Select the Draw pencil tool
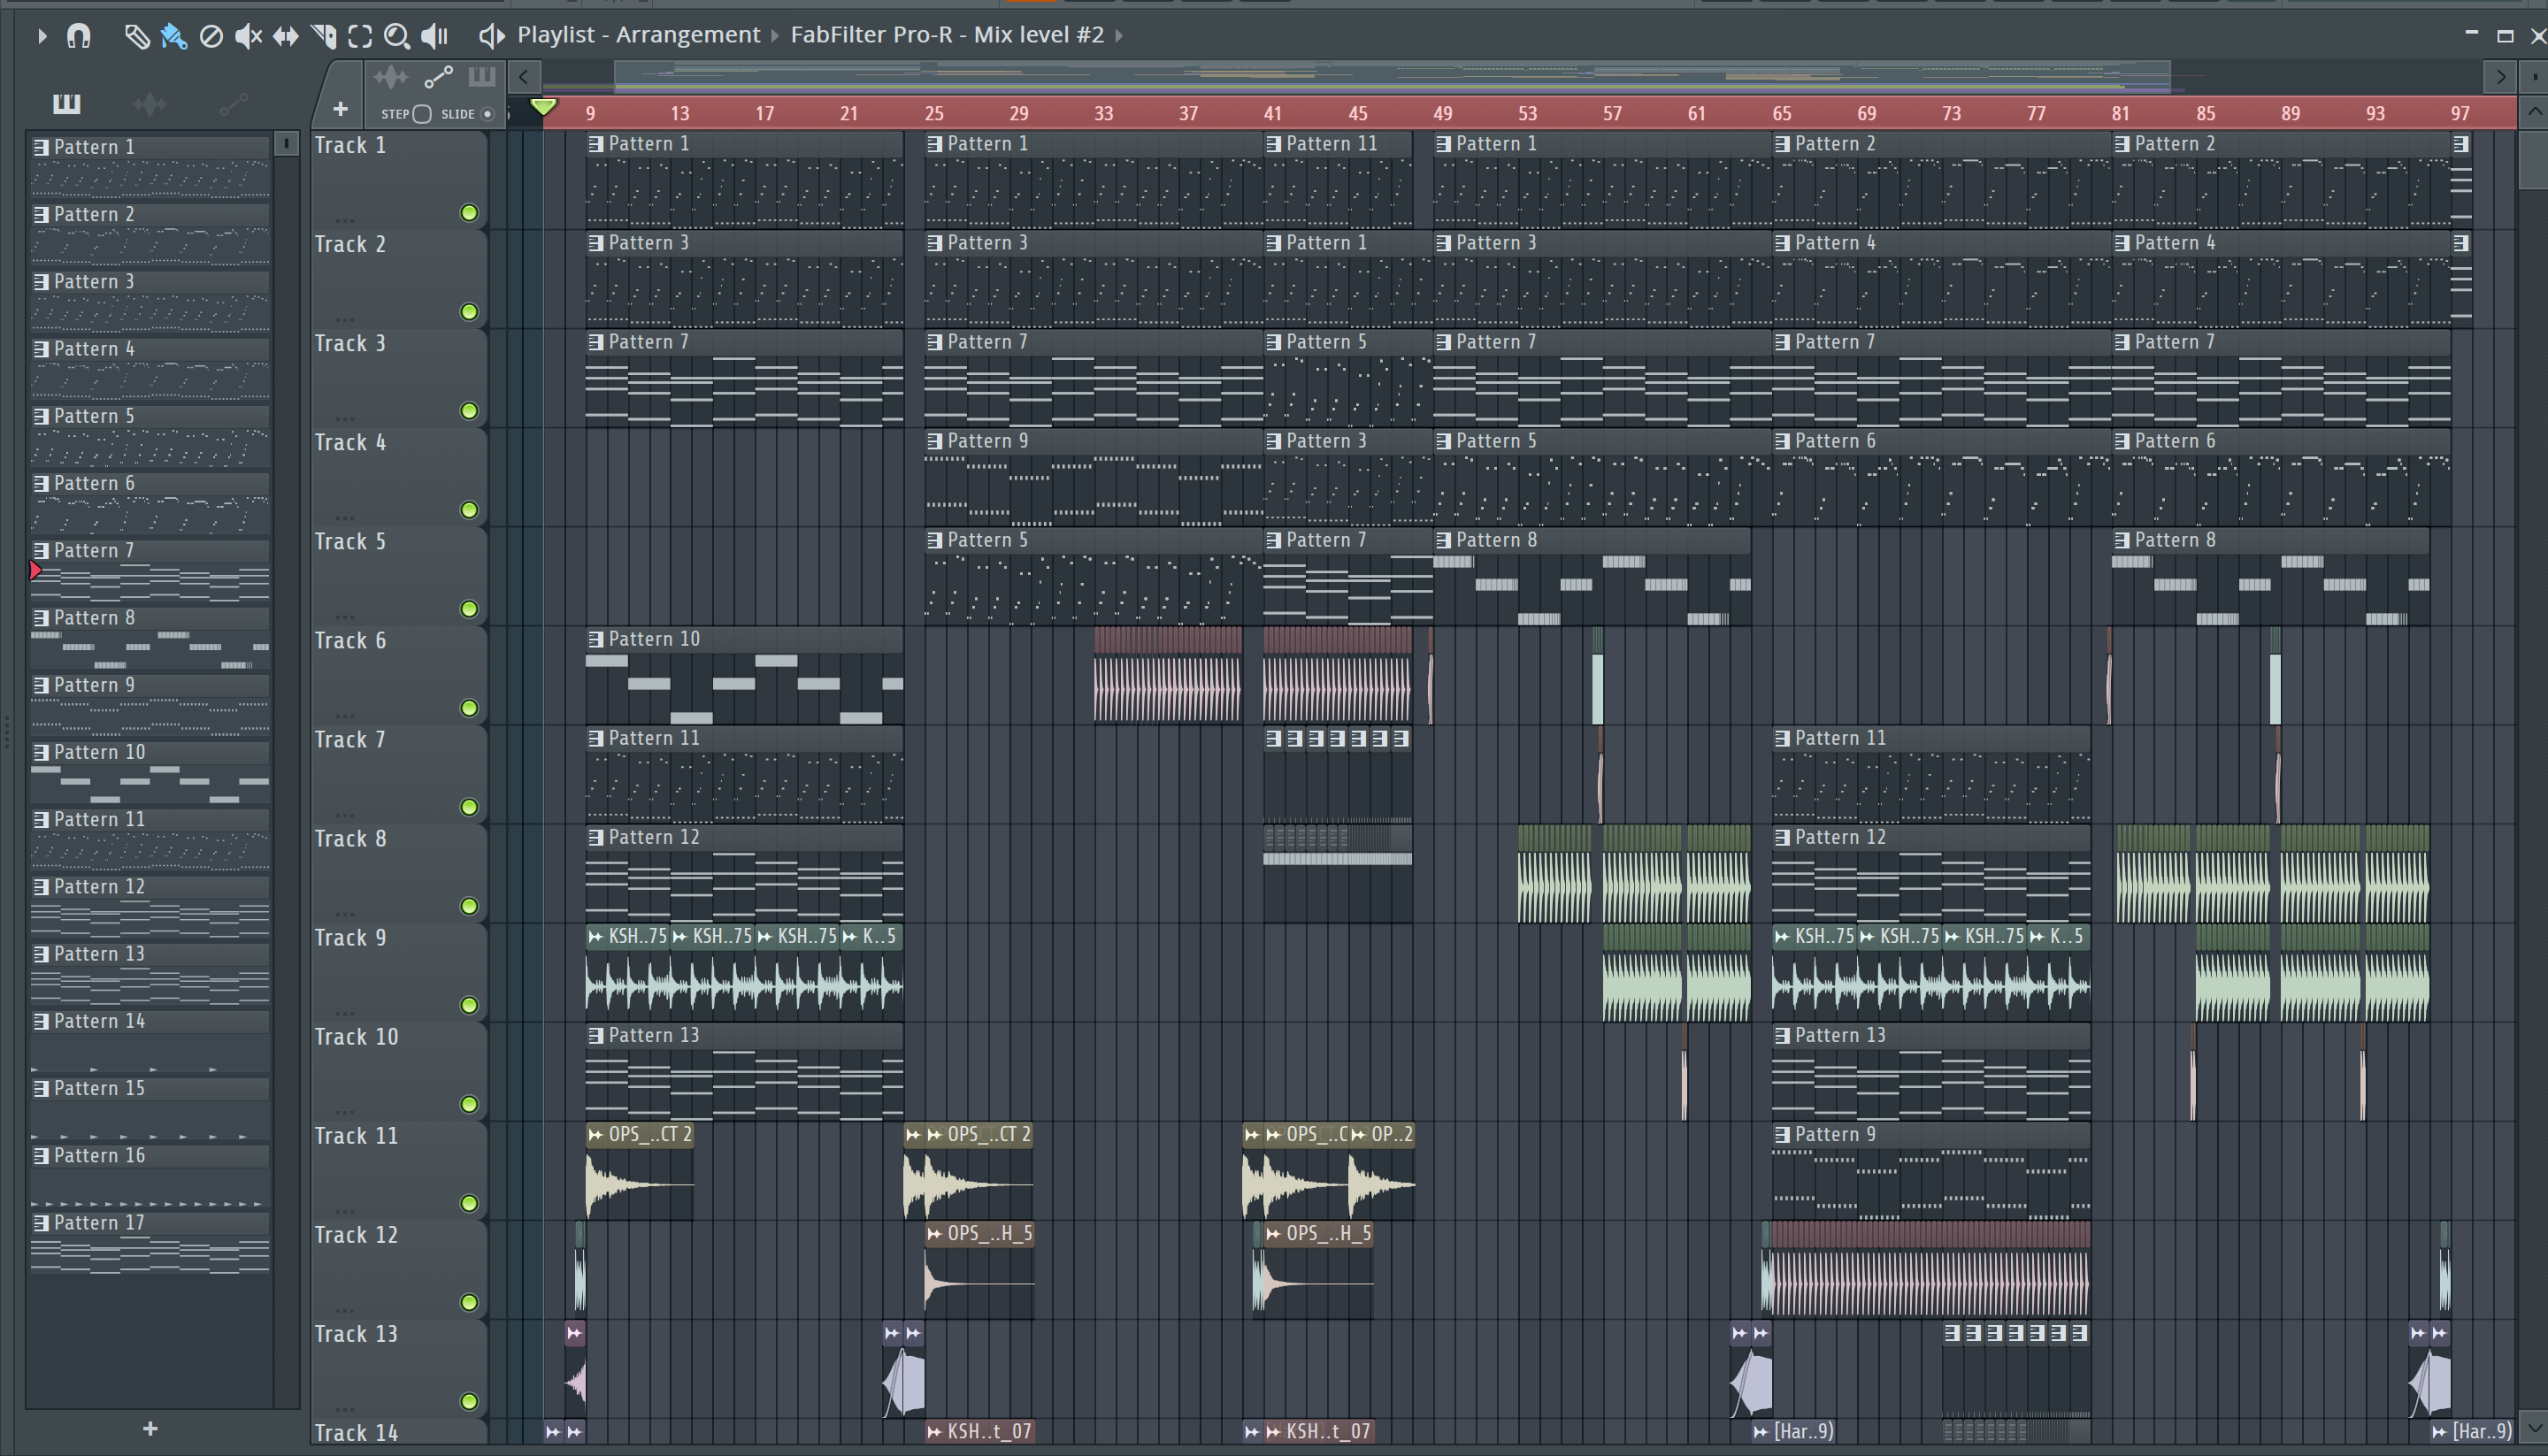 136,36
